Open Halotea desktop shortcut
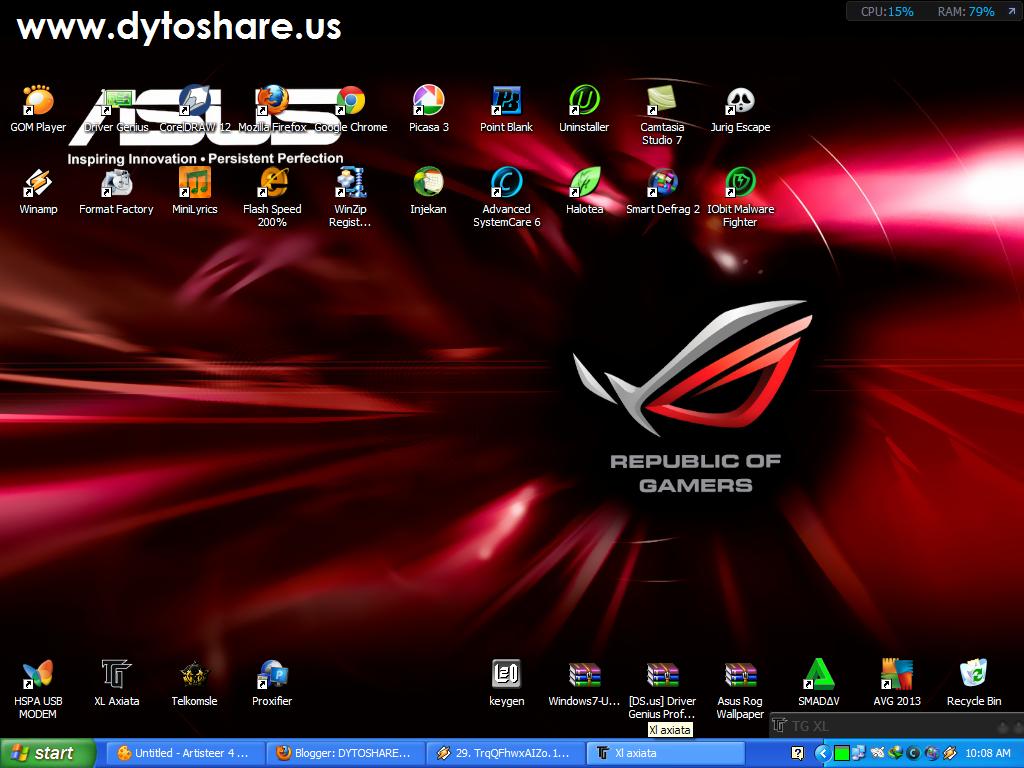 584,191
